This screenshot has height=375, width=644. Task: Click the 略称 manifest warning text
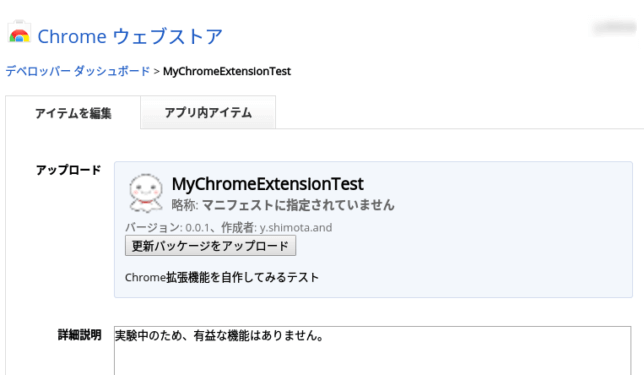coord(283,205)
